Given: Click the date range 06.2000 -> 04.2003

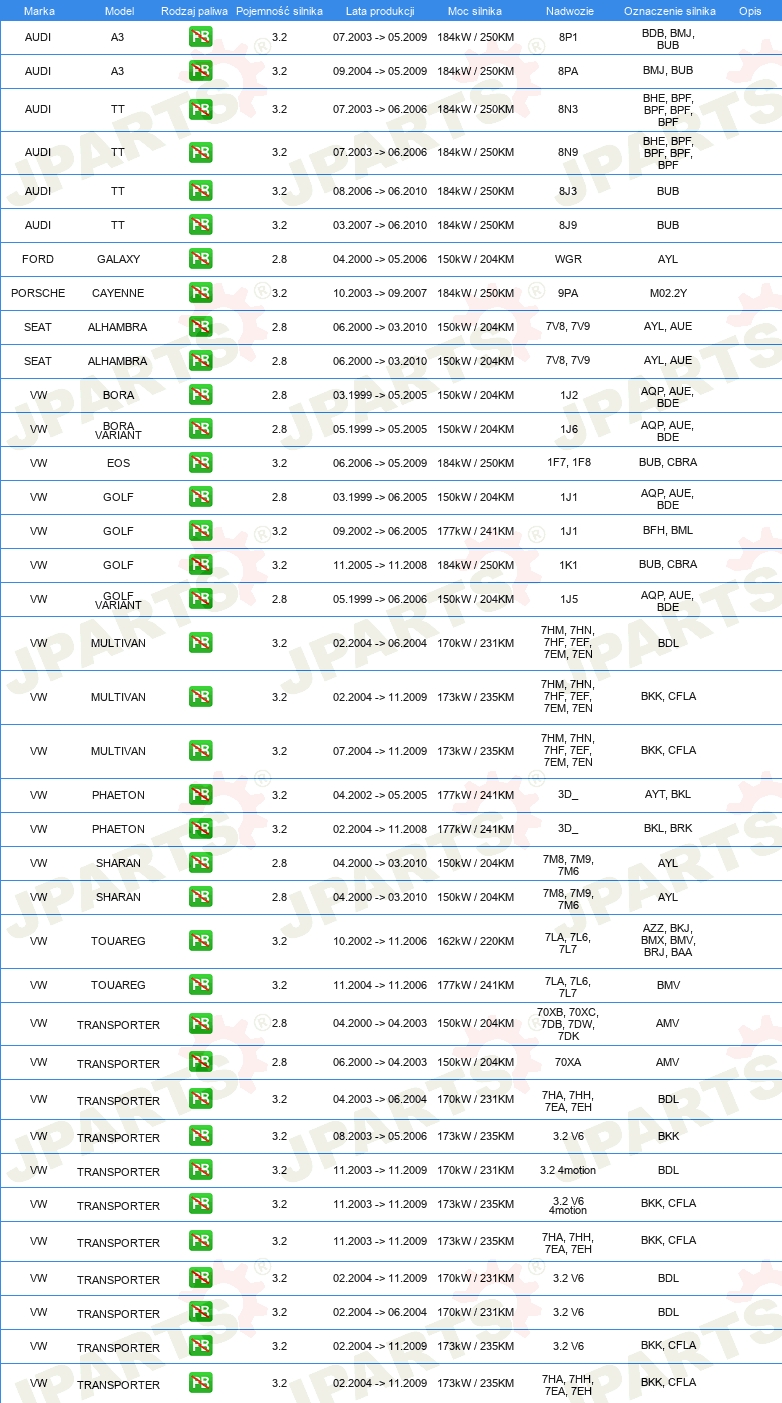Looking at the screenshot, I should click(x=380, y=1063).
